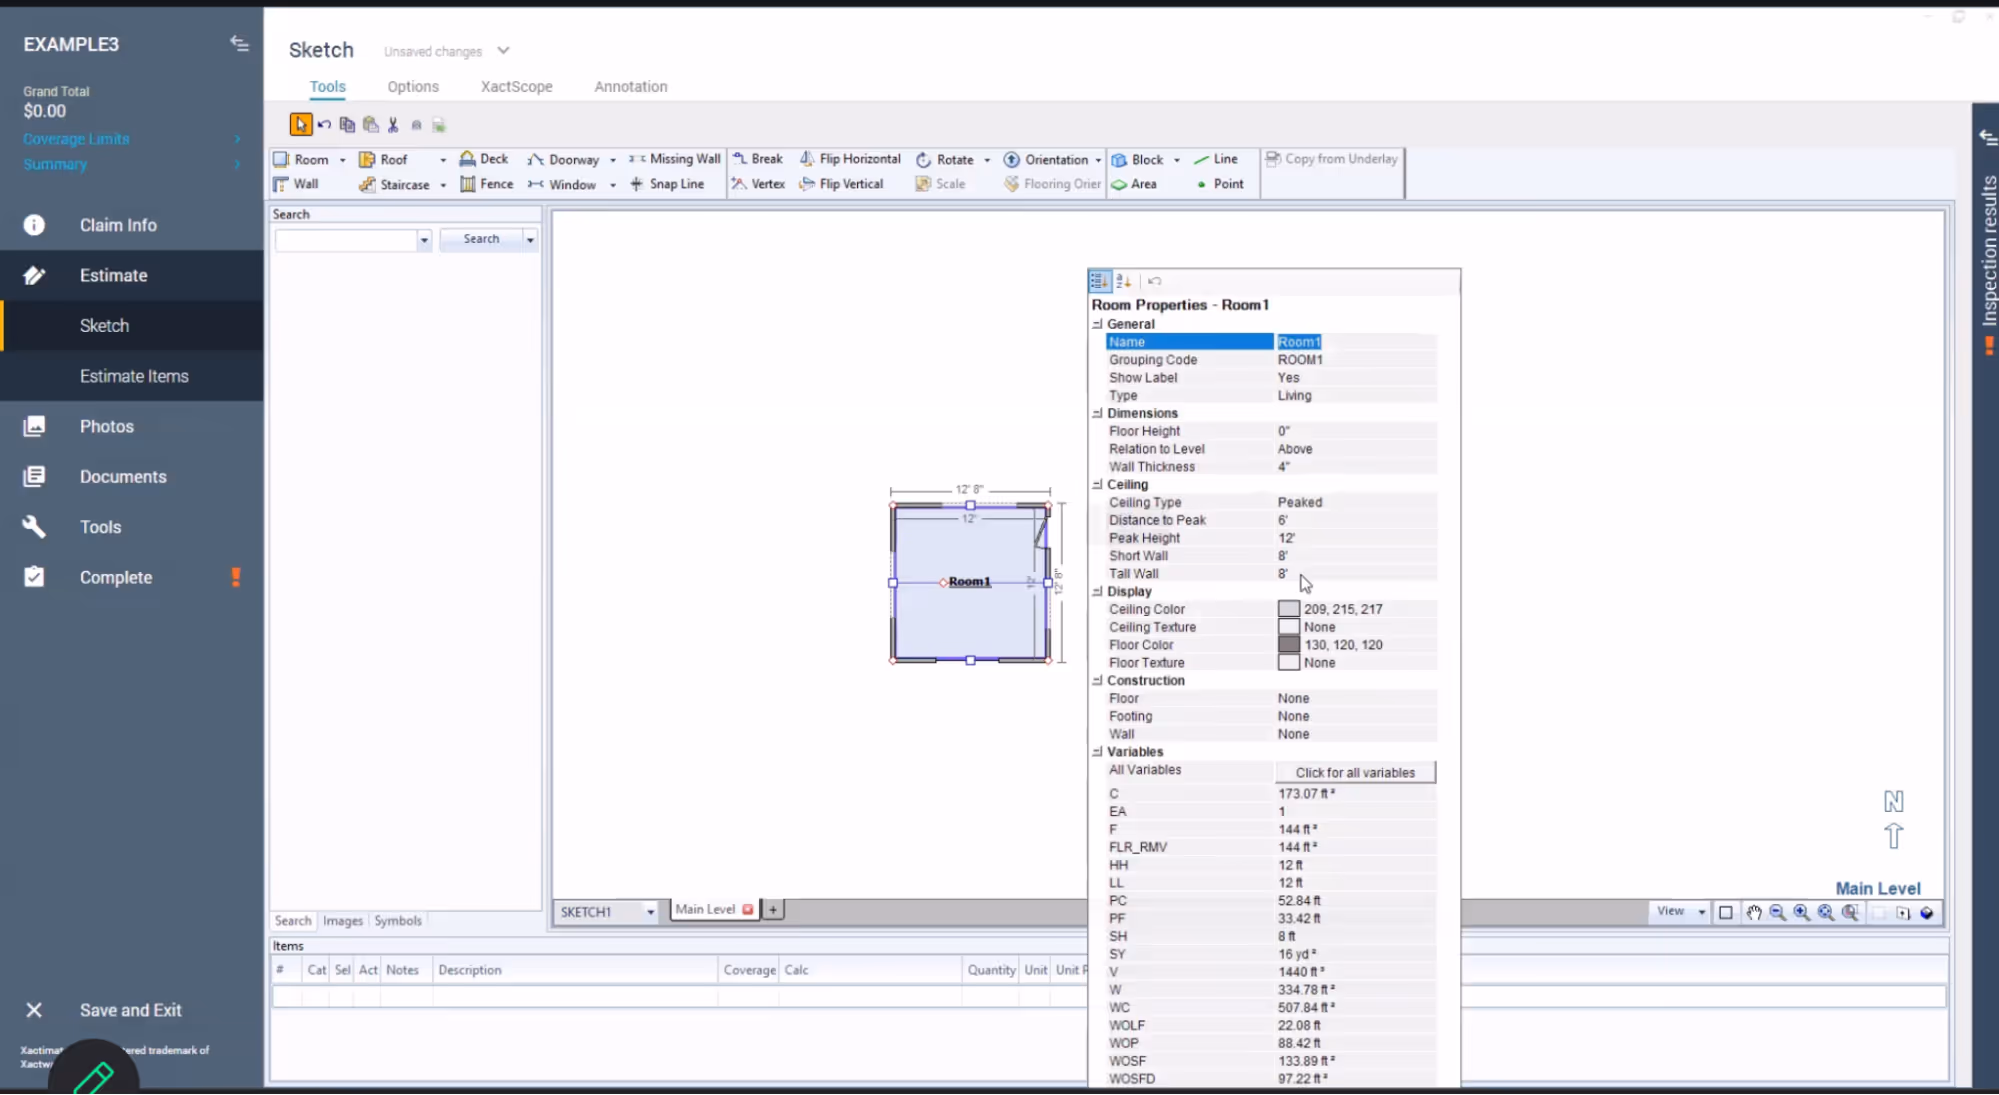This screenshot has width=1999, height=1095.
Task: Open the Annotation tab
Action: pyautogui.click(x=630, y=87)
